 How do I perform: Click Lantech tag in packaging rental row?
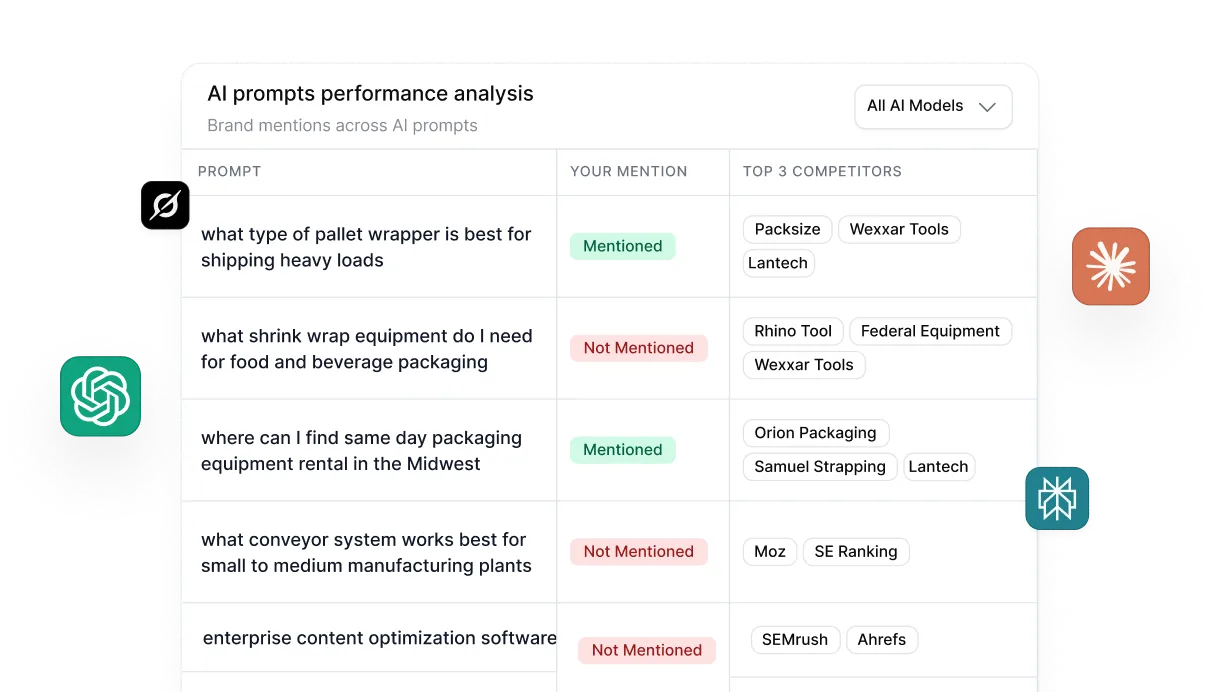[x=938, y=467]
